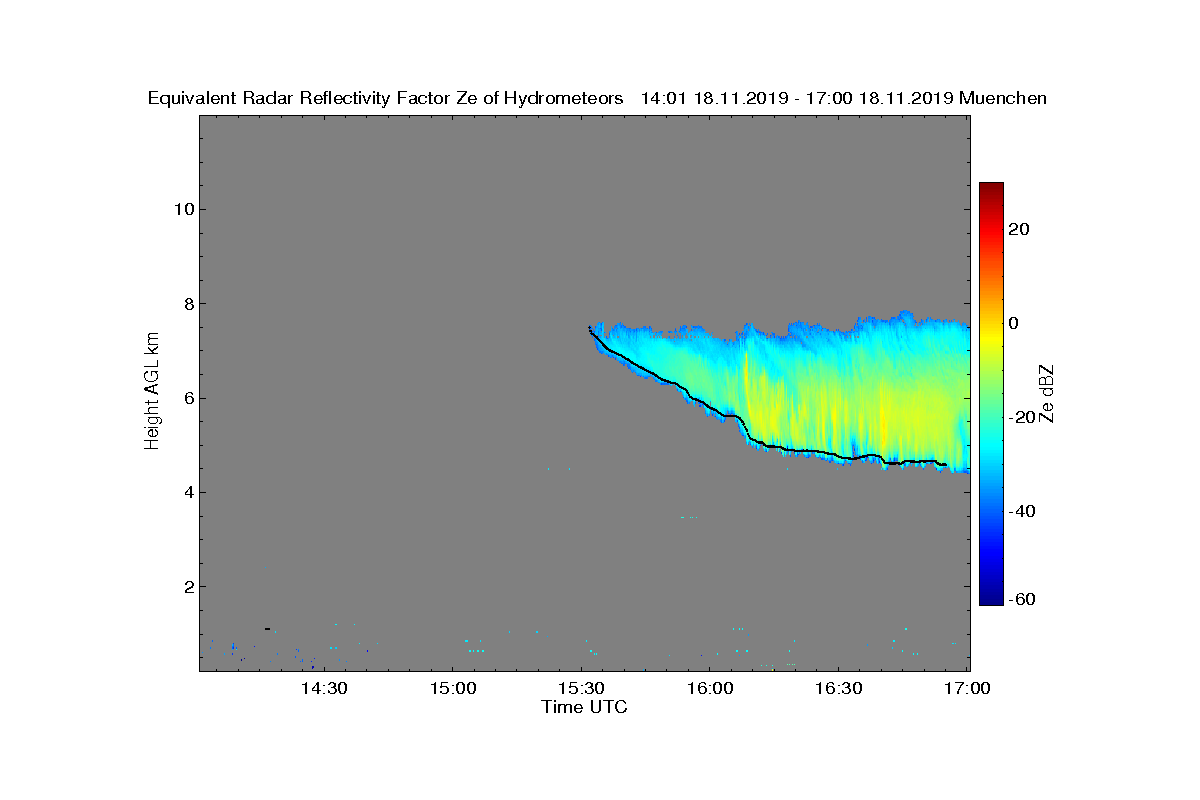Click the x-axis tick label "15:00"
The image size is (1200, 800).
[x=453, y=689]
